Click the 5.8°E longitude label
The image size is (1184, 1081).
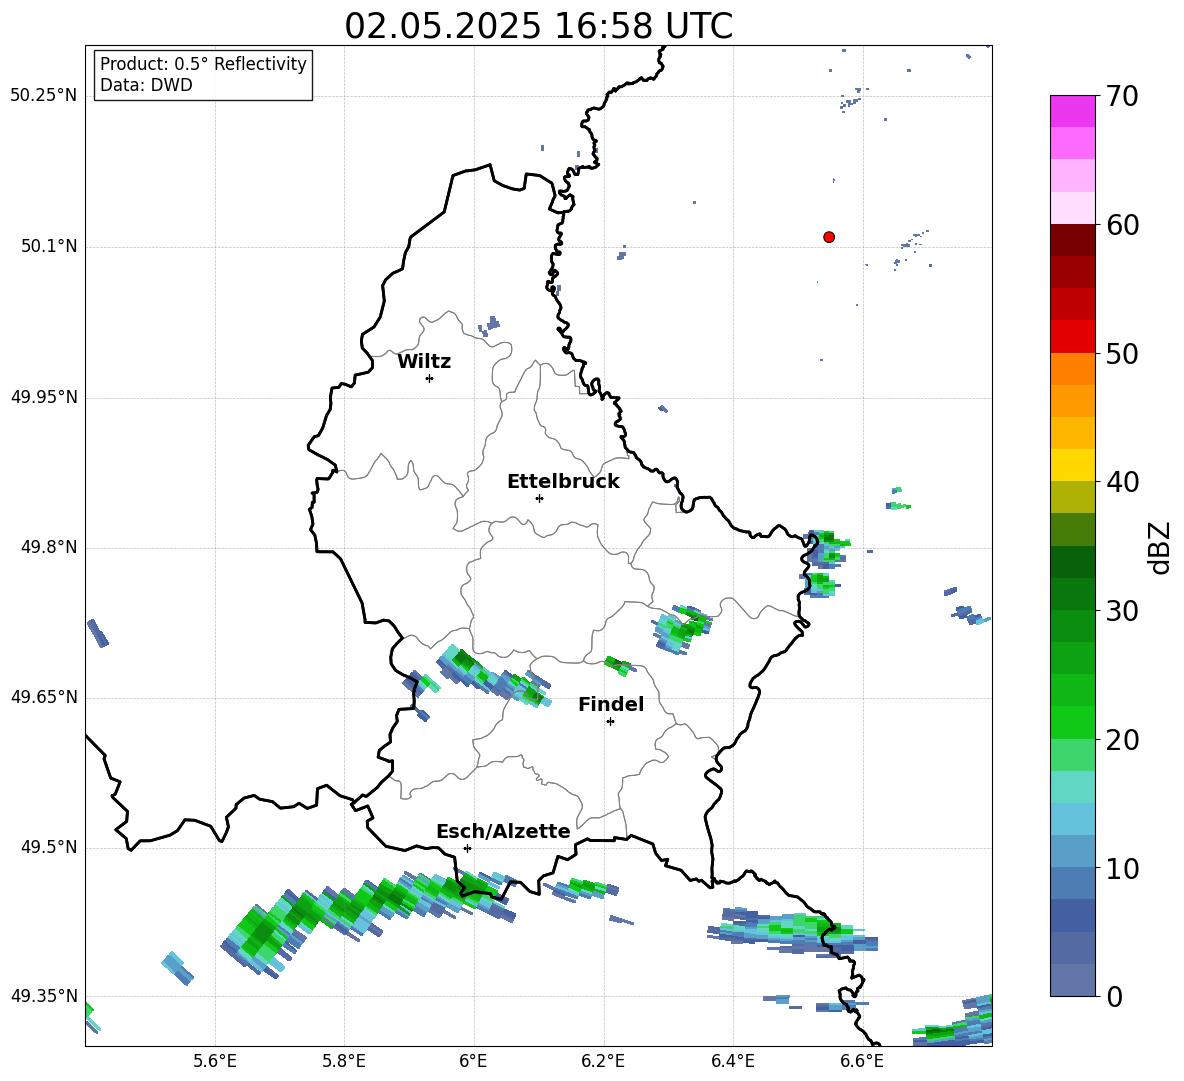(x=344, y=1061)
